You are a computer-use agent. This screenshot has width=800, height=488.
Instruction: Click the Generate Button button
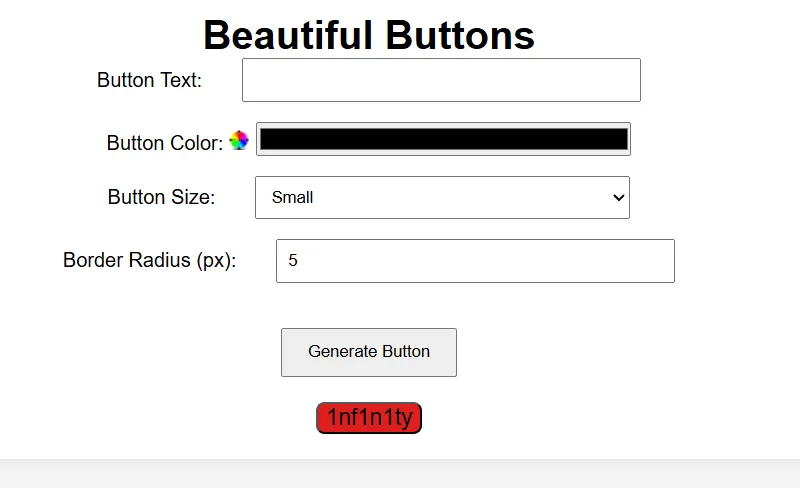tap(368, 352)
